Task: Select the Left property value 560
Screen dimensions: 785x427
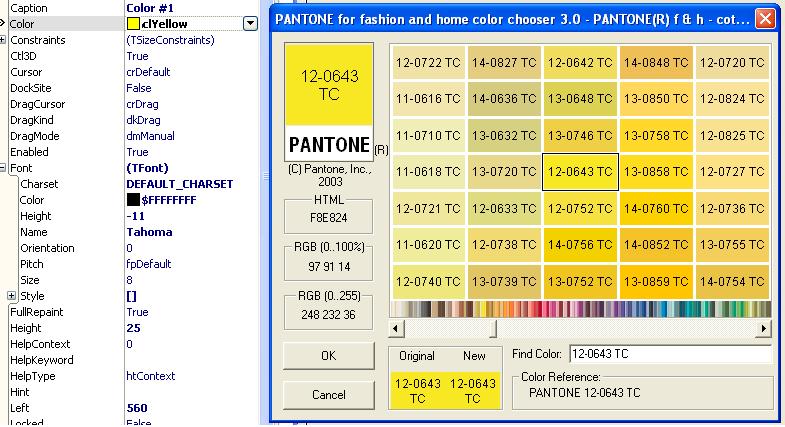Action: (x=137, y=408)
